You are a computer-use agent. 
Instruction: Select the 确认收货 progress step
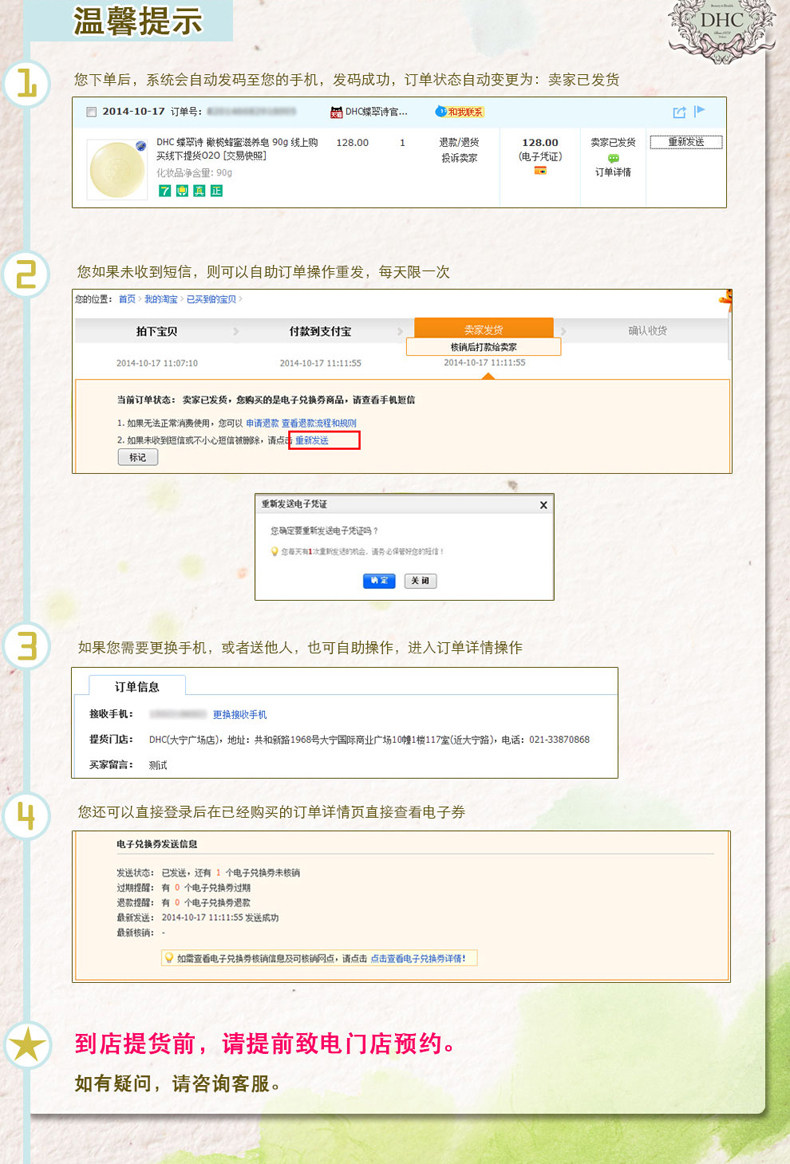647,331
